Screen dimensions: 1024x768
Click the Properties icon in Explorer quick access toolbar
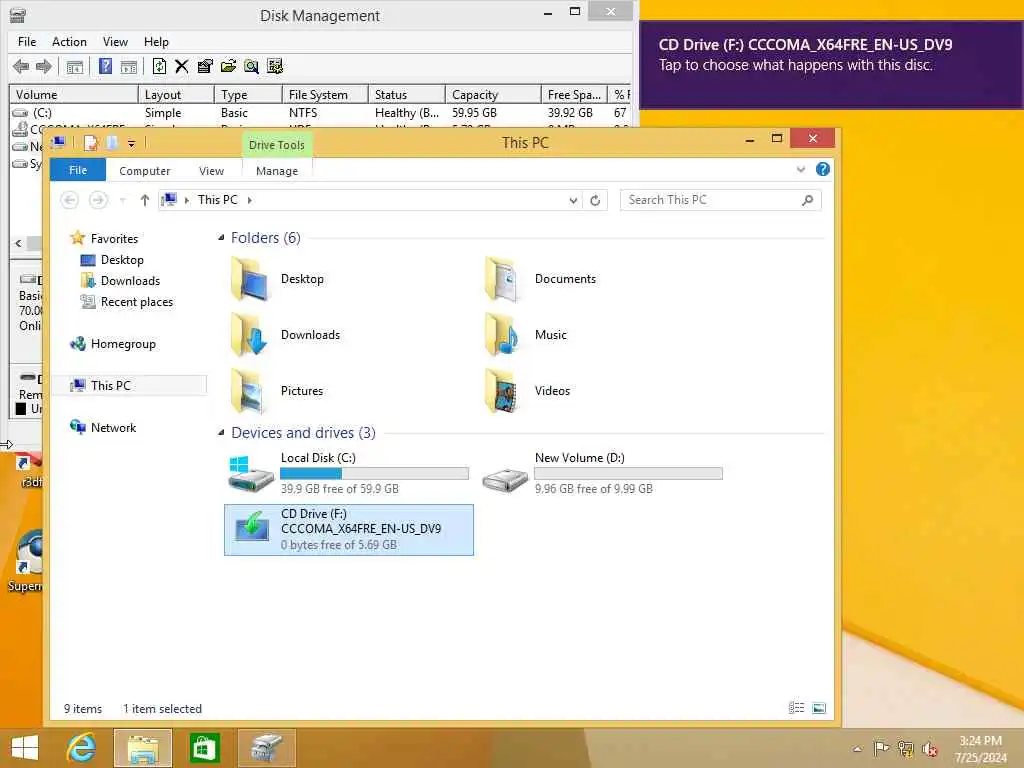[x=91, y=142]
